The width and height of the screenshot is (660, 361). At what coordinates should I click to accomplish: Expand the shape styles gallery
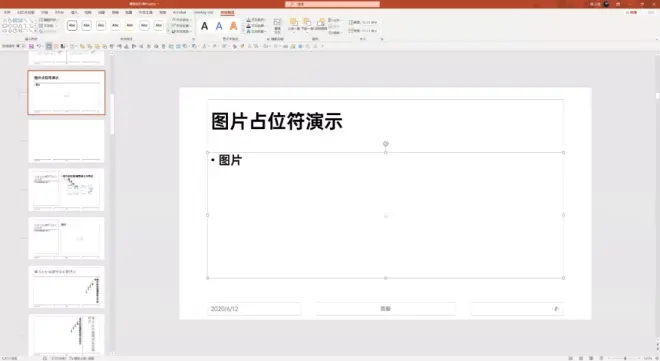tap(167, 32)
